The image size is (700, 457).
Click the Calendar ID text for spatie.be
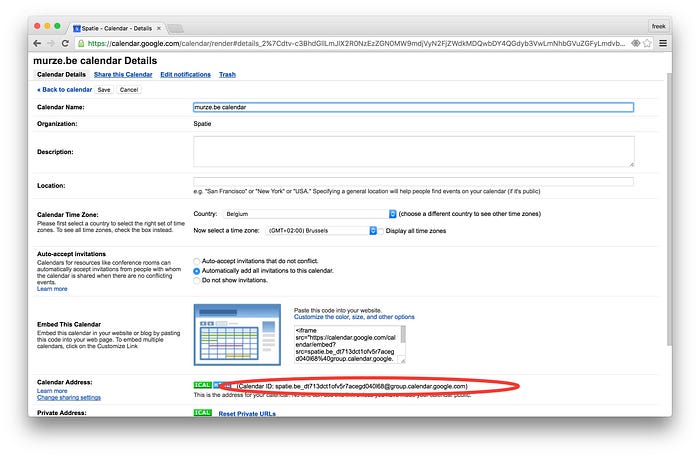(x=352, y=386)
